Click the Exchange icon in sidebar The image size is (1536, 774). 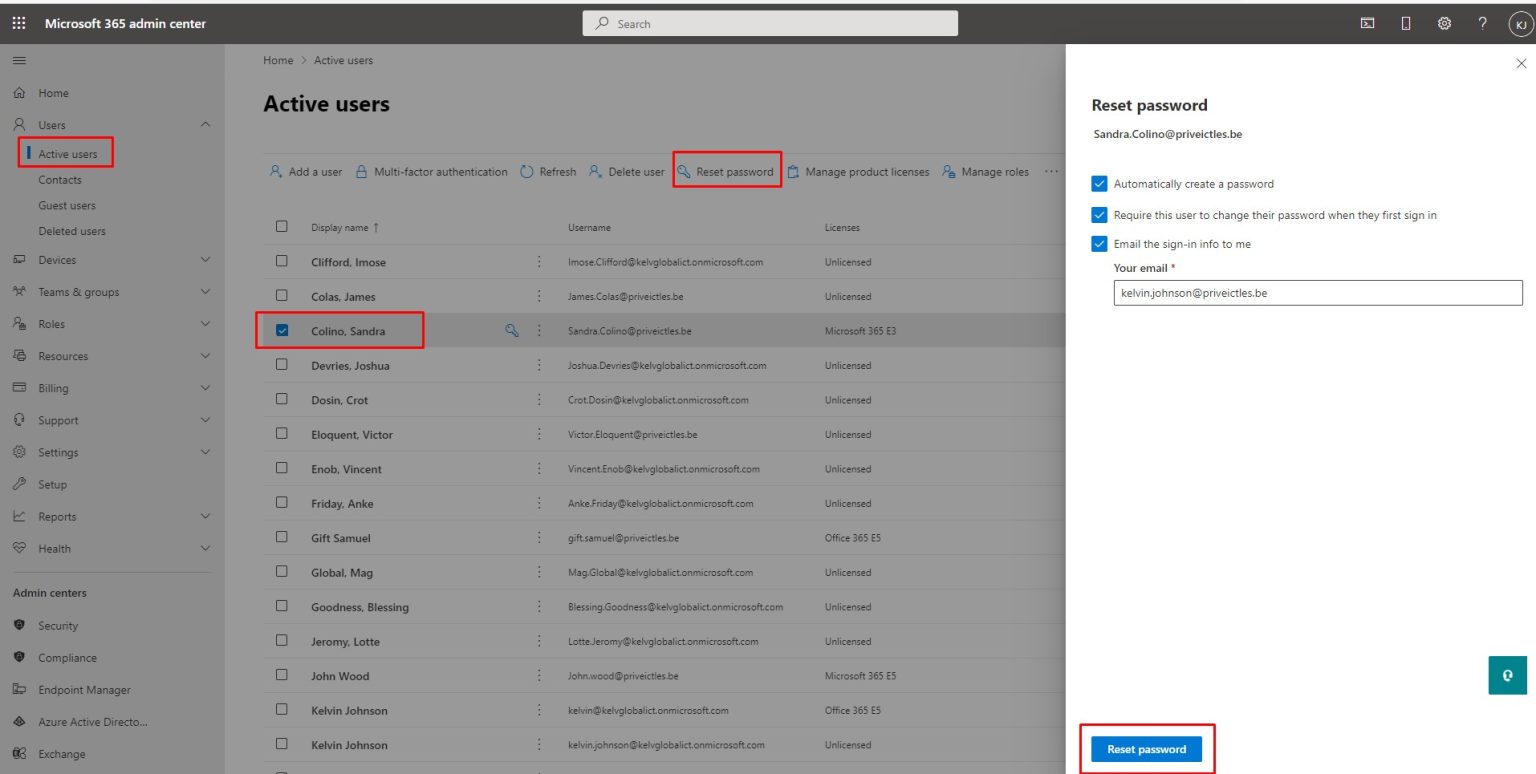tap(19, 754)
